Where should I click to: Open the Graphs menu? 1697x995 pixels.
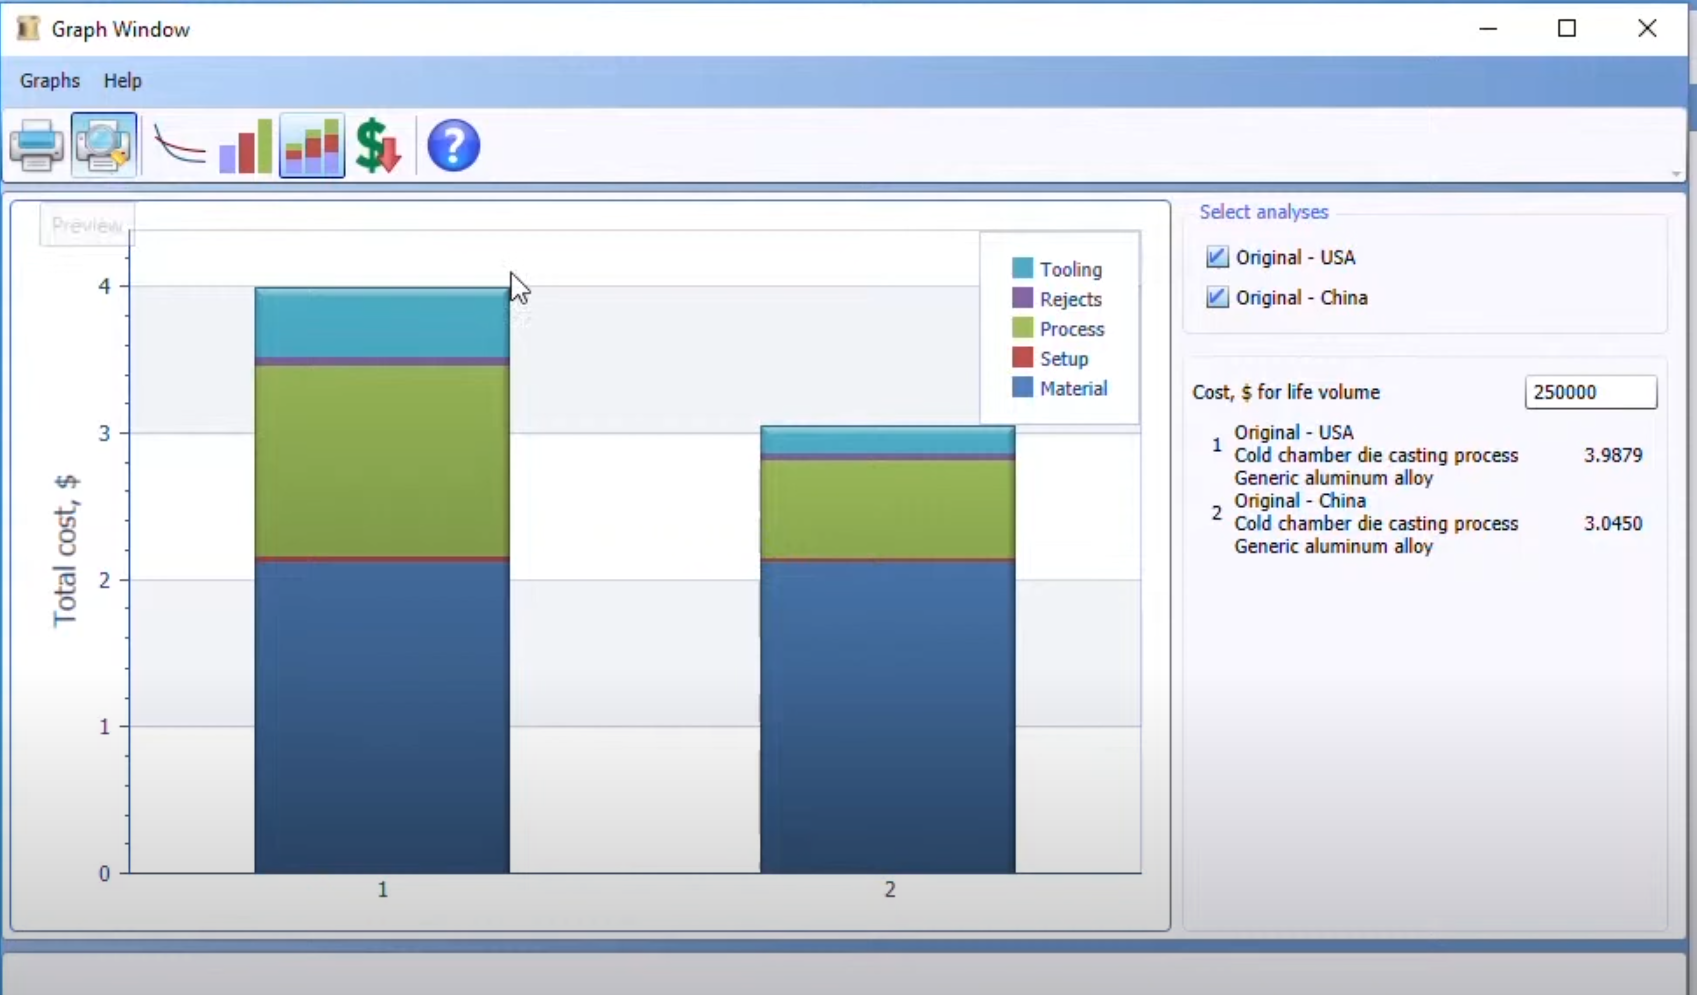50,81
